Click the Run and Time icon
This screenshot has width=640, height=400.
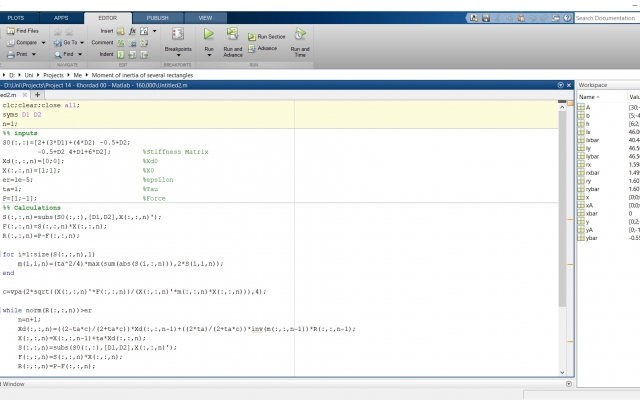click(300, 34)
